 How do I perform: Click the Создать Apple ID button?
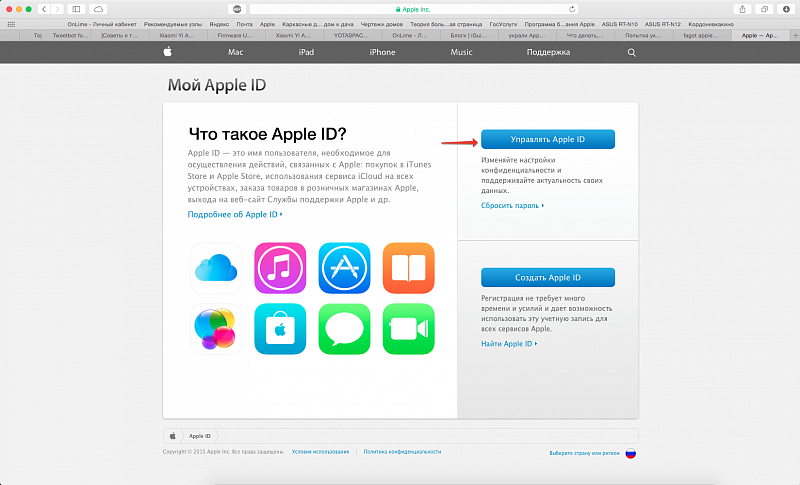click(548, 277)
